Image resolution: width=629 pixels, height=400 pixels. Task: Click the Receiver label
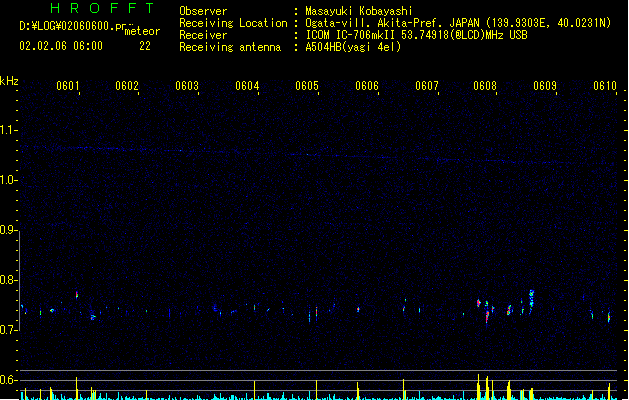click(203, 35)
